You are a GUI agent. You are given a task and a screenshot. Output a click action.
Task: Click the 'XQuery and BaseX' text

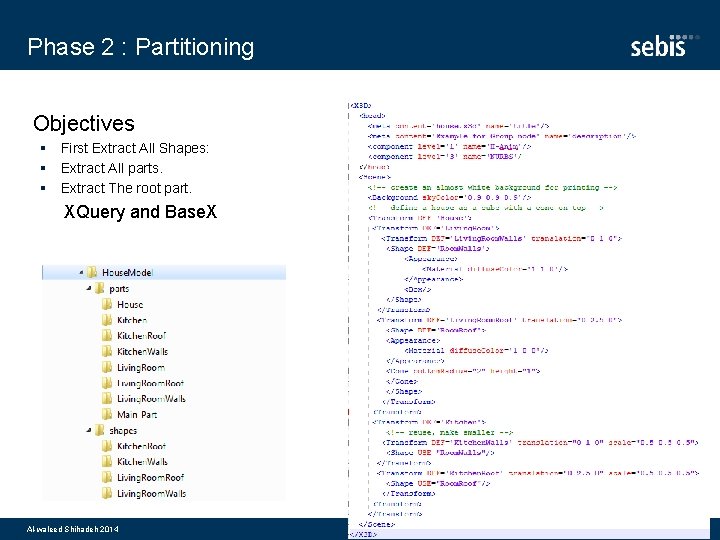point(140,211)
